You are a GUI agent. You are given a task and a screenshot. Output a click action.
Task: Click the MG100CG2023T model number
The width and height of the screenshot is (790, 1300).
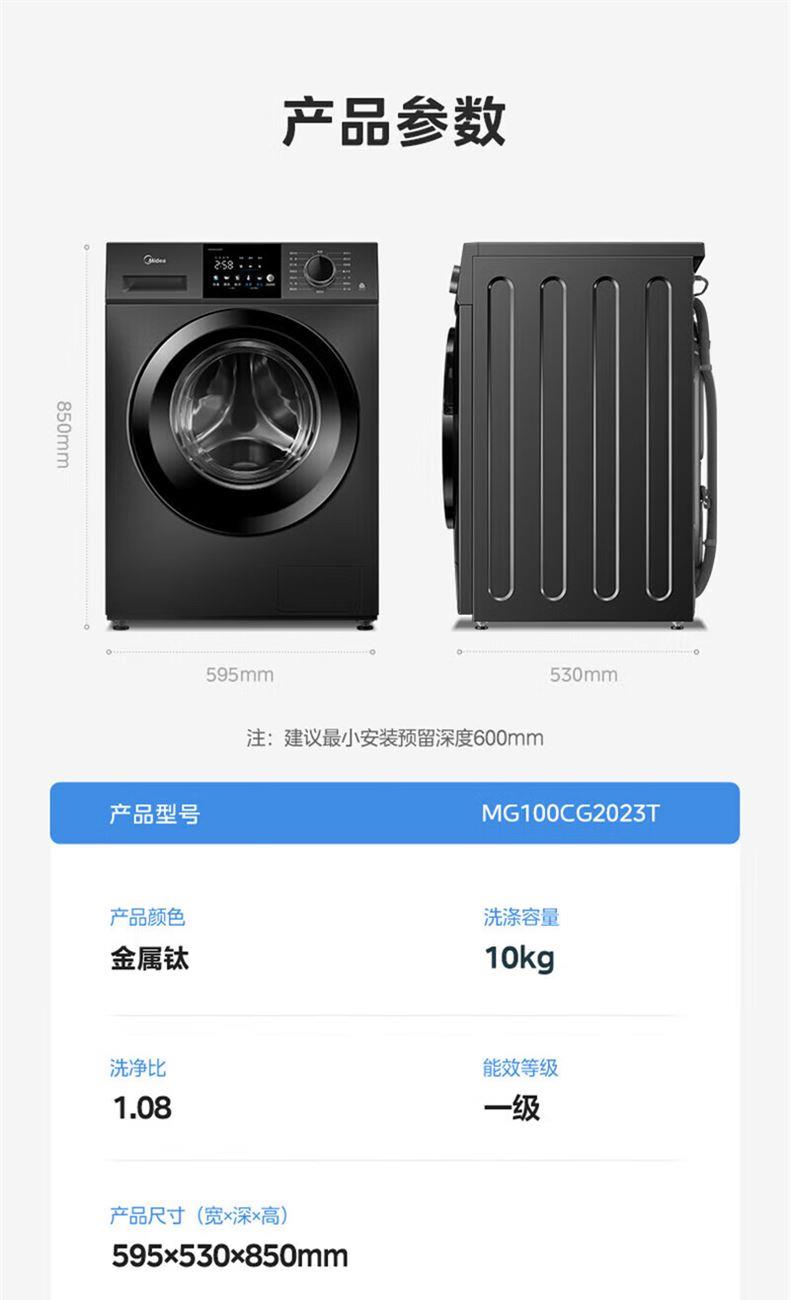pos(570,813)
